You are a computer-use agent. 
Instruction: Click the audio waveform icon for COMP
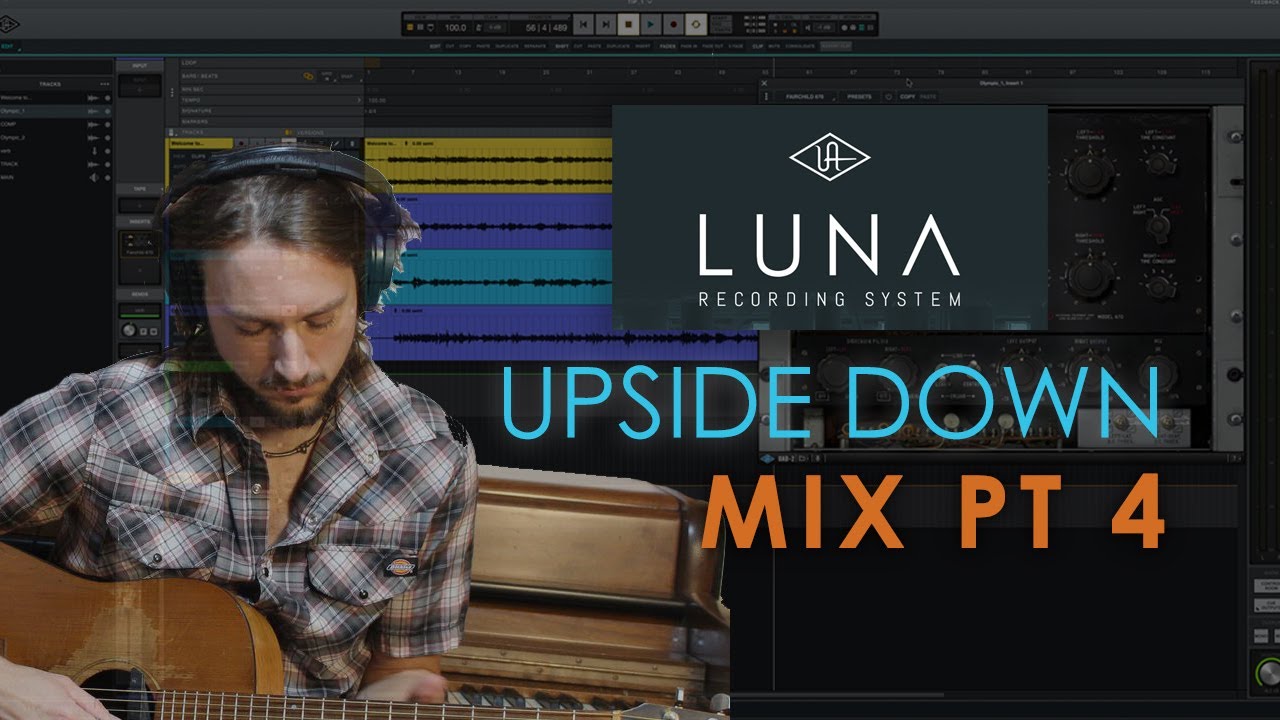coord(93,124)
